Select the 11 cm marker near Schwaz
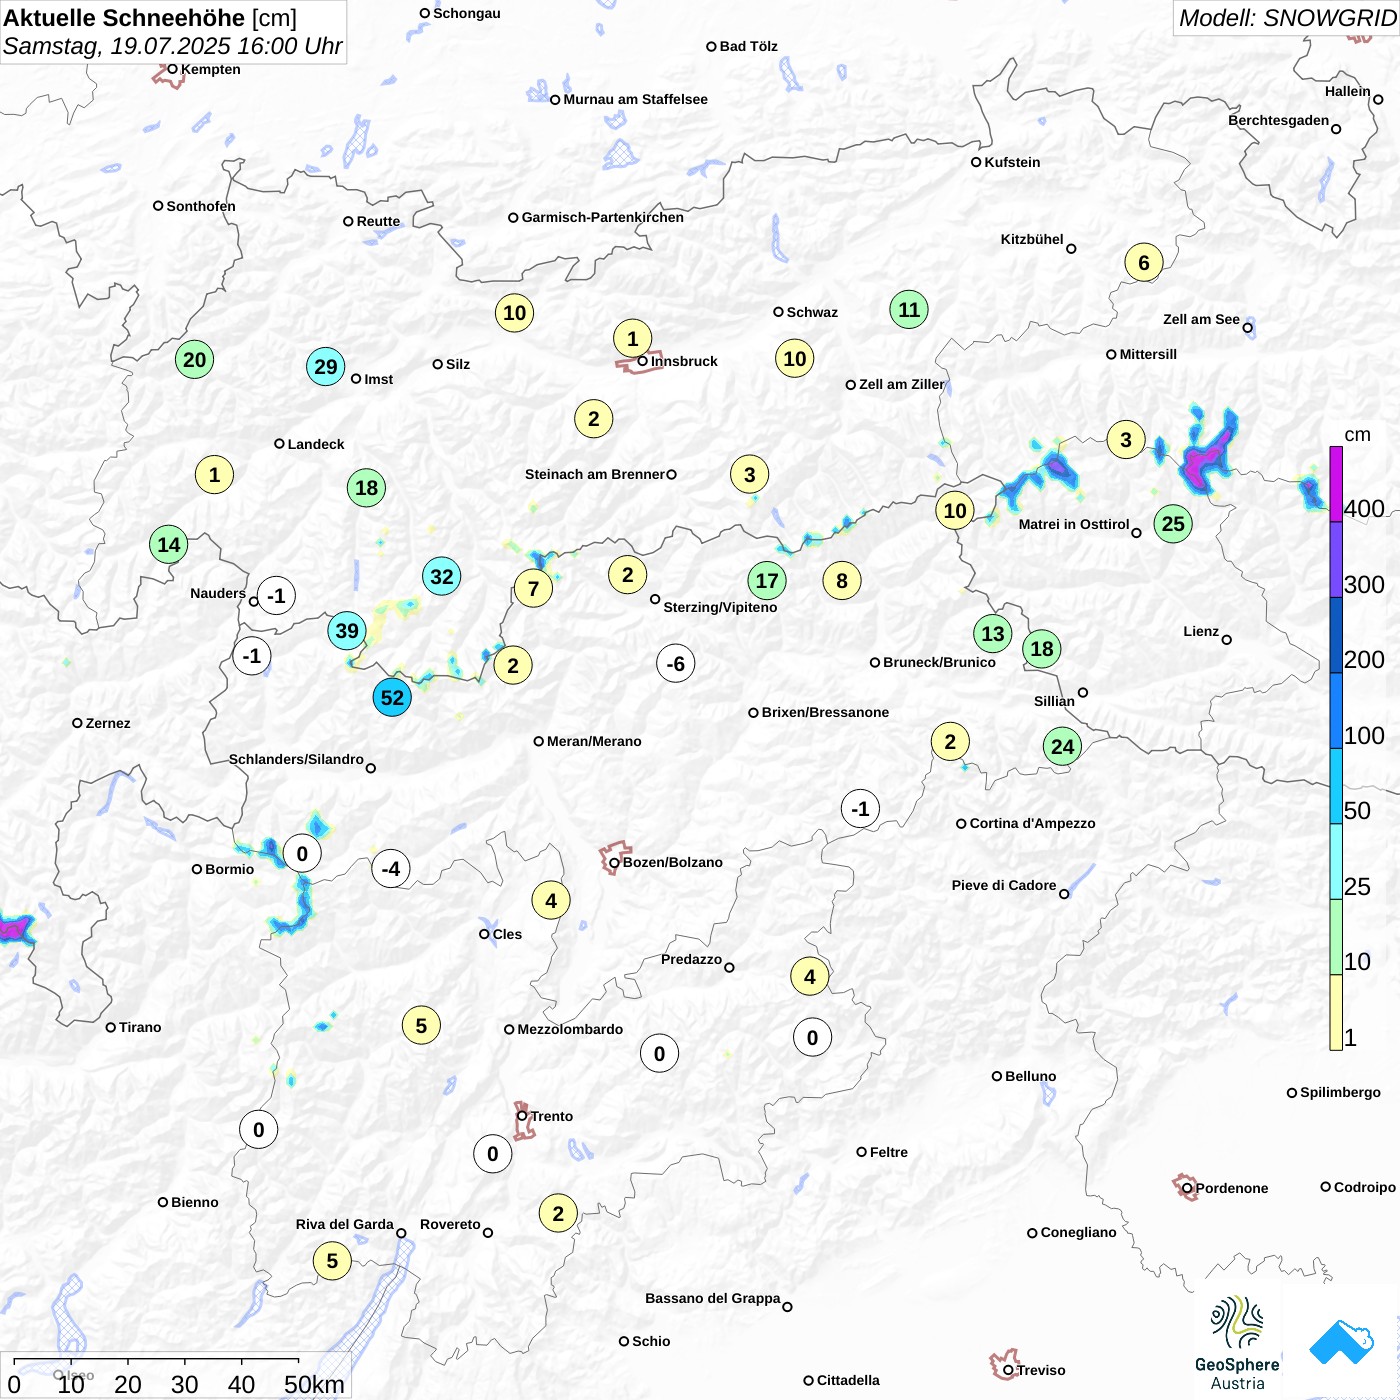The image size is (1400, 1400). 909,310
